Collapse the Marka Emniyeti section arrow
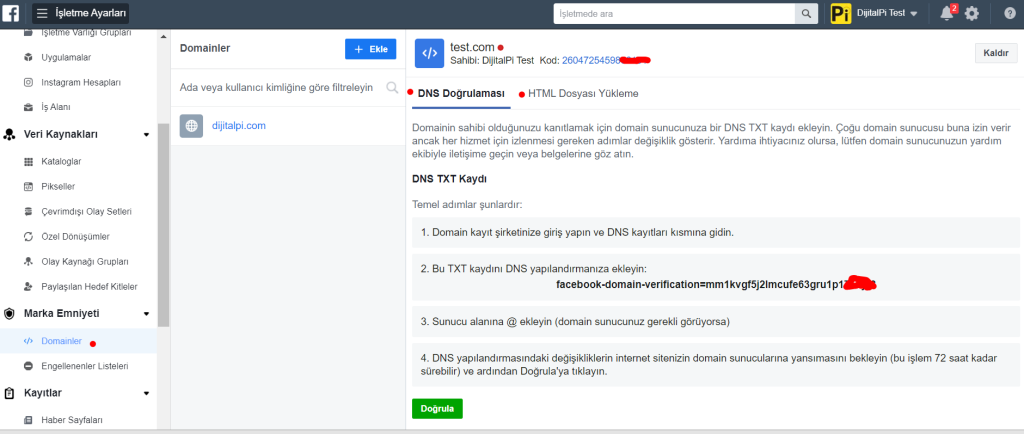The height and width of the screenshot is (434, 1024). 146,314
